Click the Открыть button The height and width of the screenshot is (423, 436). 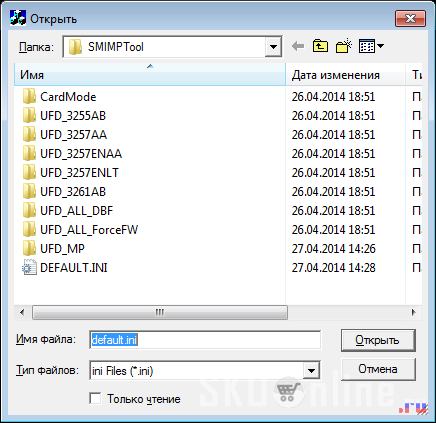[x=378, y=340]
